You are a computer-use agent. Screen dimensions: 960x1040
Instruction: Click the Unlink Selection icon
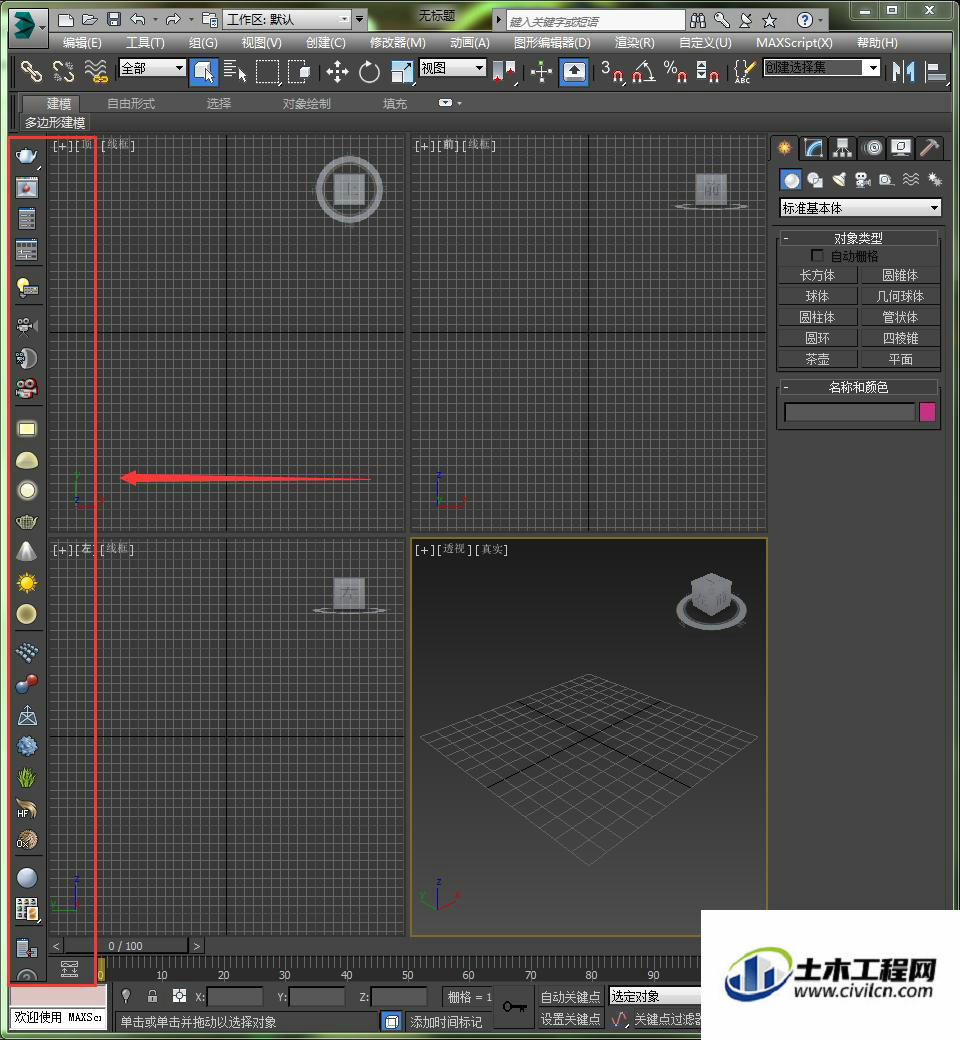[x=63, y=70]
